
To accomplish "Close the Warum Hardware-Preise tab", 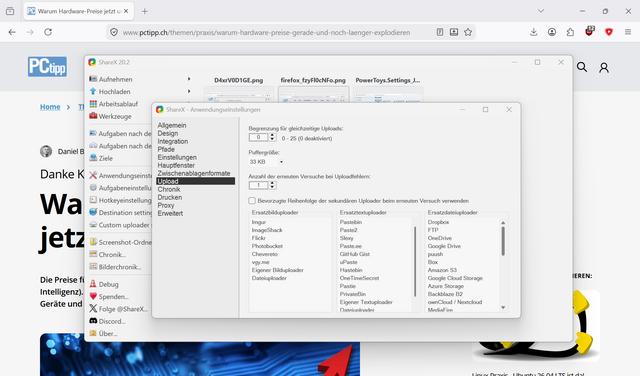I will click(126, 11).
